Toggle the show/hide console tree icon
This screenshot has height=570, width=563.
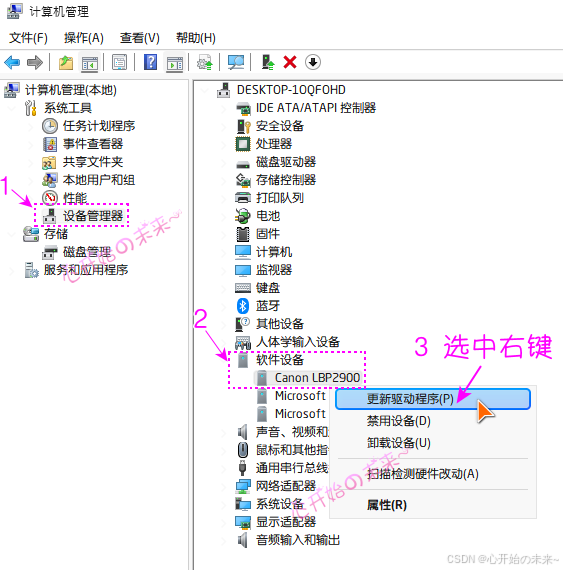tap(90, 63)
